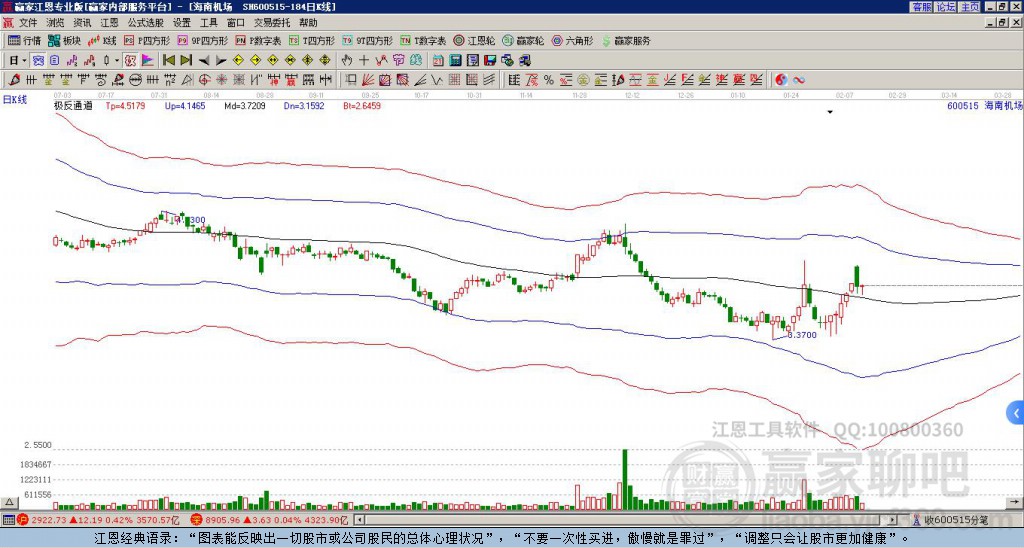Open the 交易委托 menu

click(272, 23)
